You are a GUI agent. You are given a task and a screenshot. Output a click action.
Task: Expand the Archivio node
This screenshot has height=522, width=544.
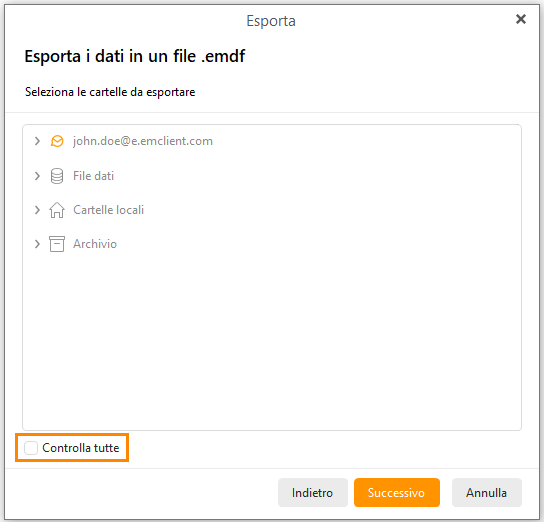point(37,244)
